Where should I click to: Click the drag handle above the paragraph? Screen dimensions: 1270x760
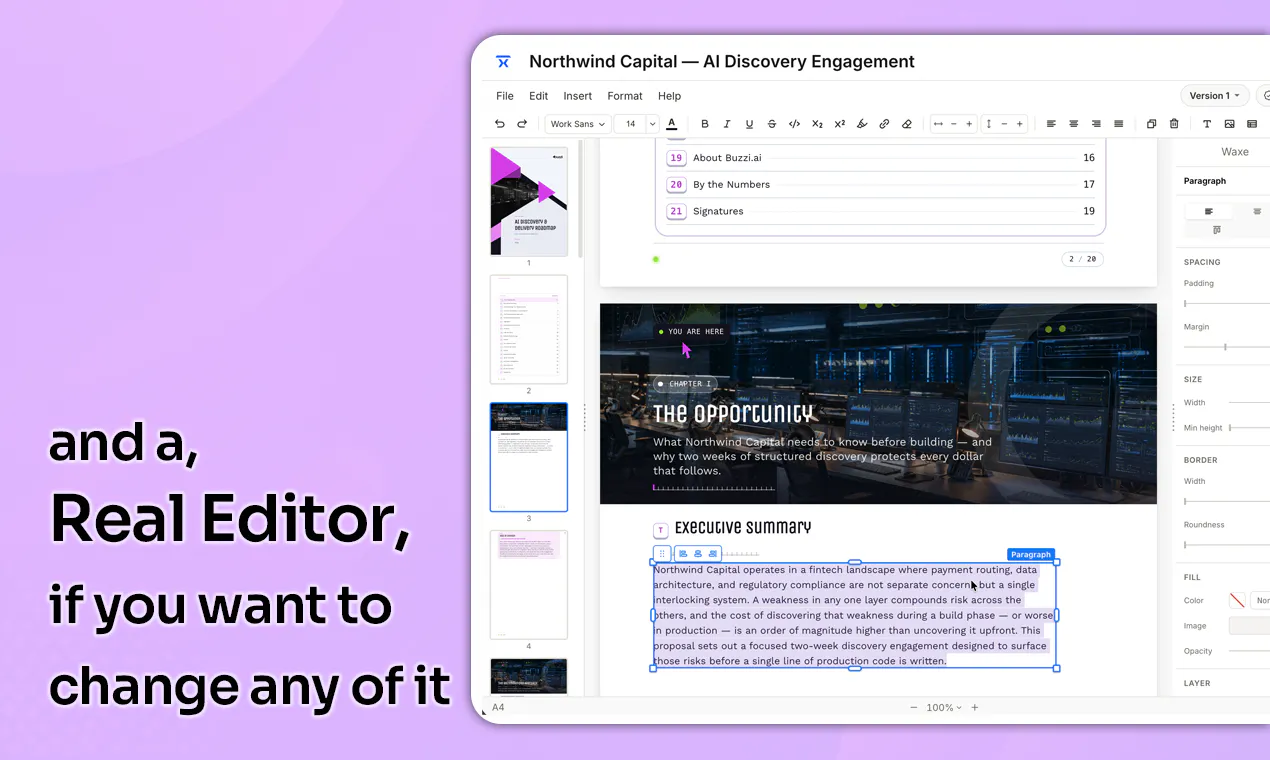pyautogui.click(x=662, y=553)
